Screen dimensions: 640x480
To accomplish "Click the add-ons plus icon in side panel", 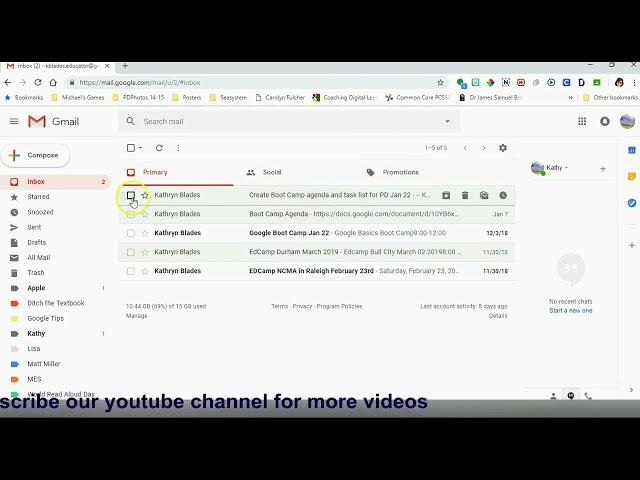I will (x=631, y=245).
